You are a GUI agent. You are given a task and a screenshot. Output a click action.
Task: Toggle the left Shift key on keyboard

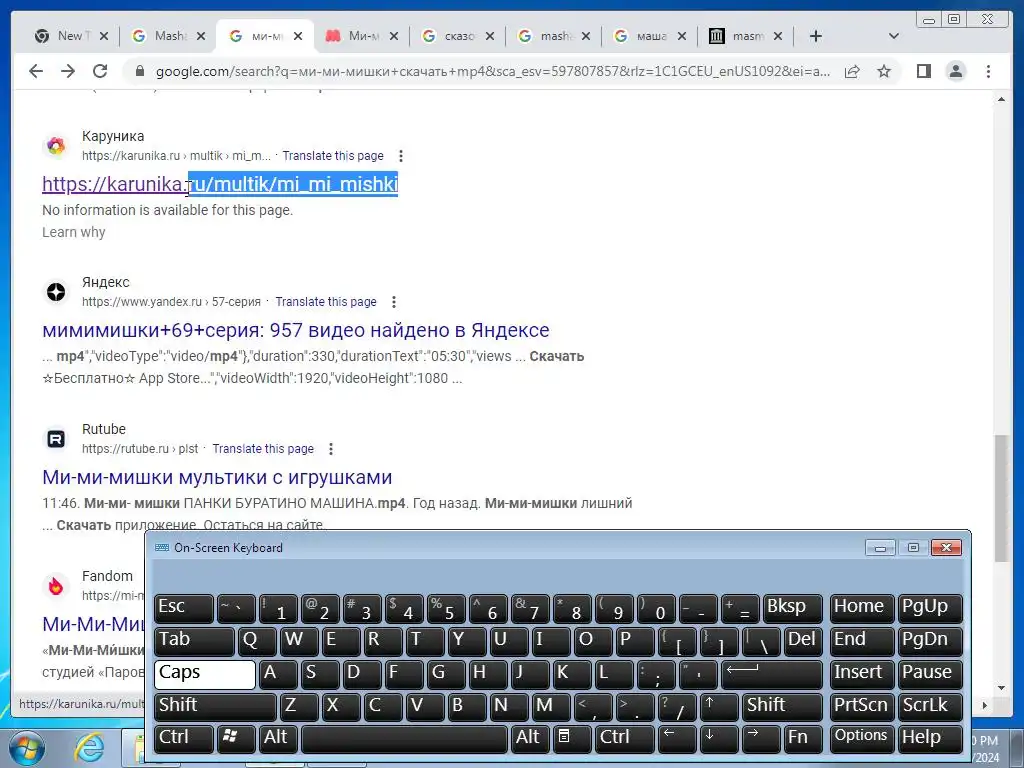tap(216, 707)
